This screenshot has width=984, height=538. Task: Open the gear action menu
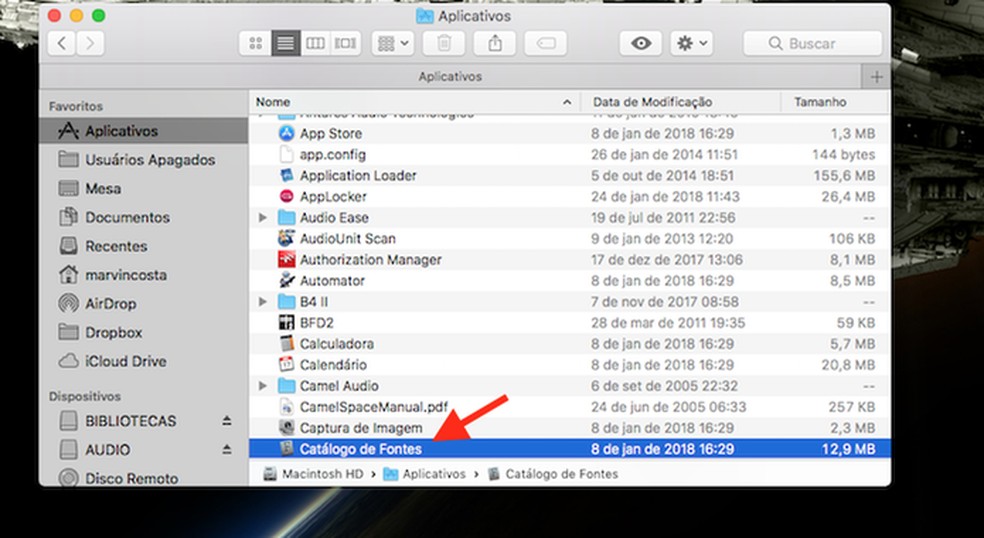692,43
